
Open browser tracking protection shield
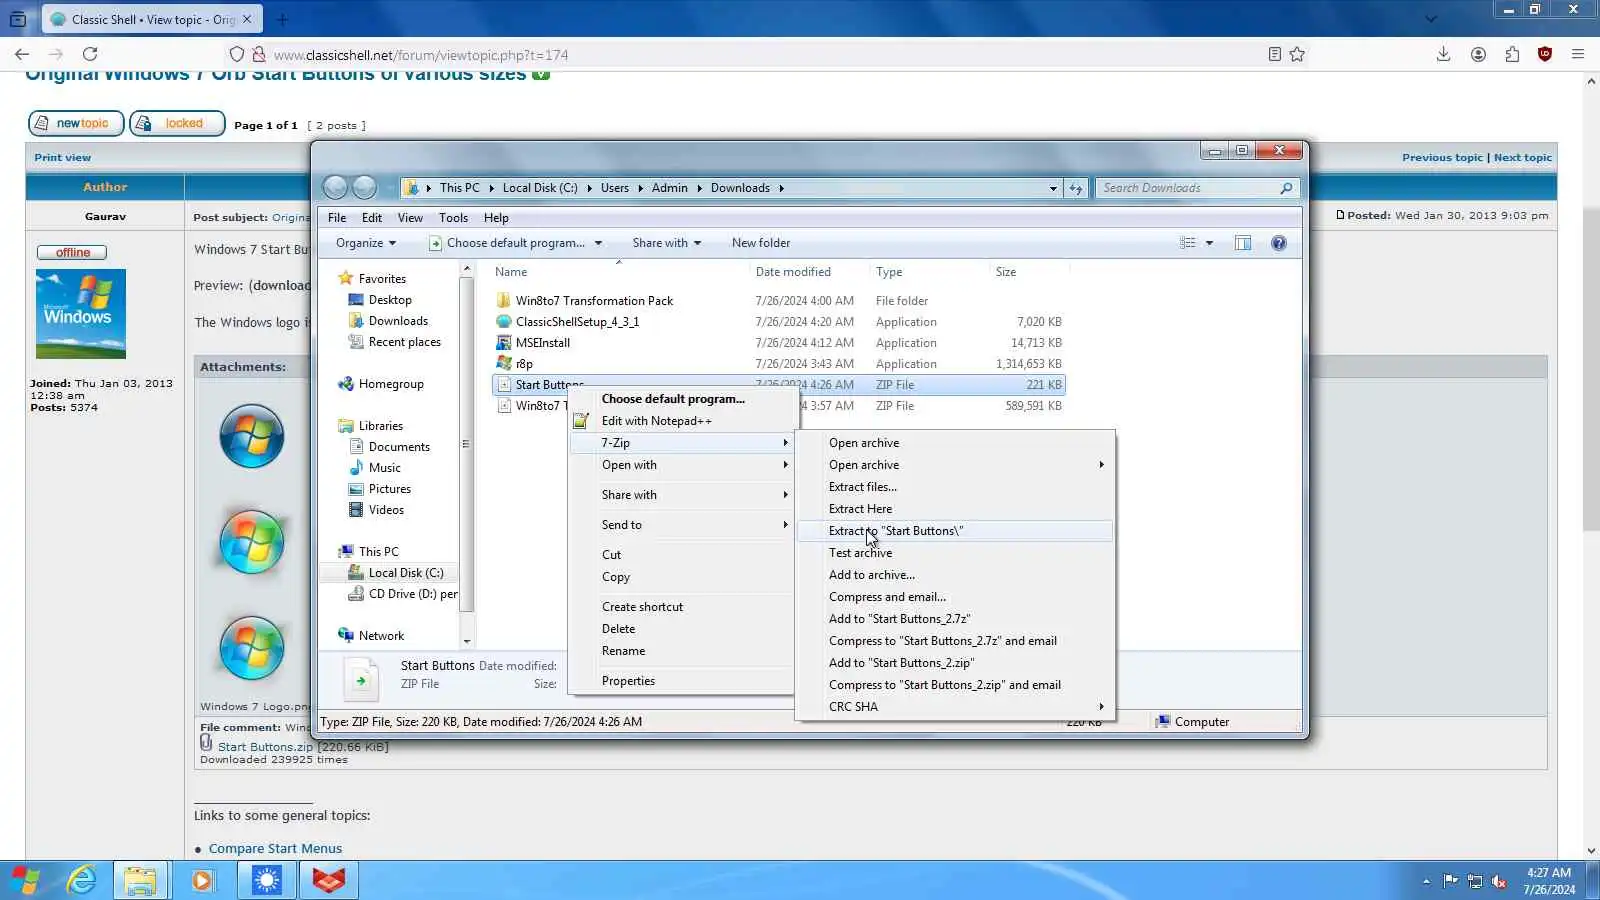tap(236, 54)
